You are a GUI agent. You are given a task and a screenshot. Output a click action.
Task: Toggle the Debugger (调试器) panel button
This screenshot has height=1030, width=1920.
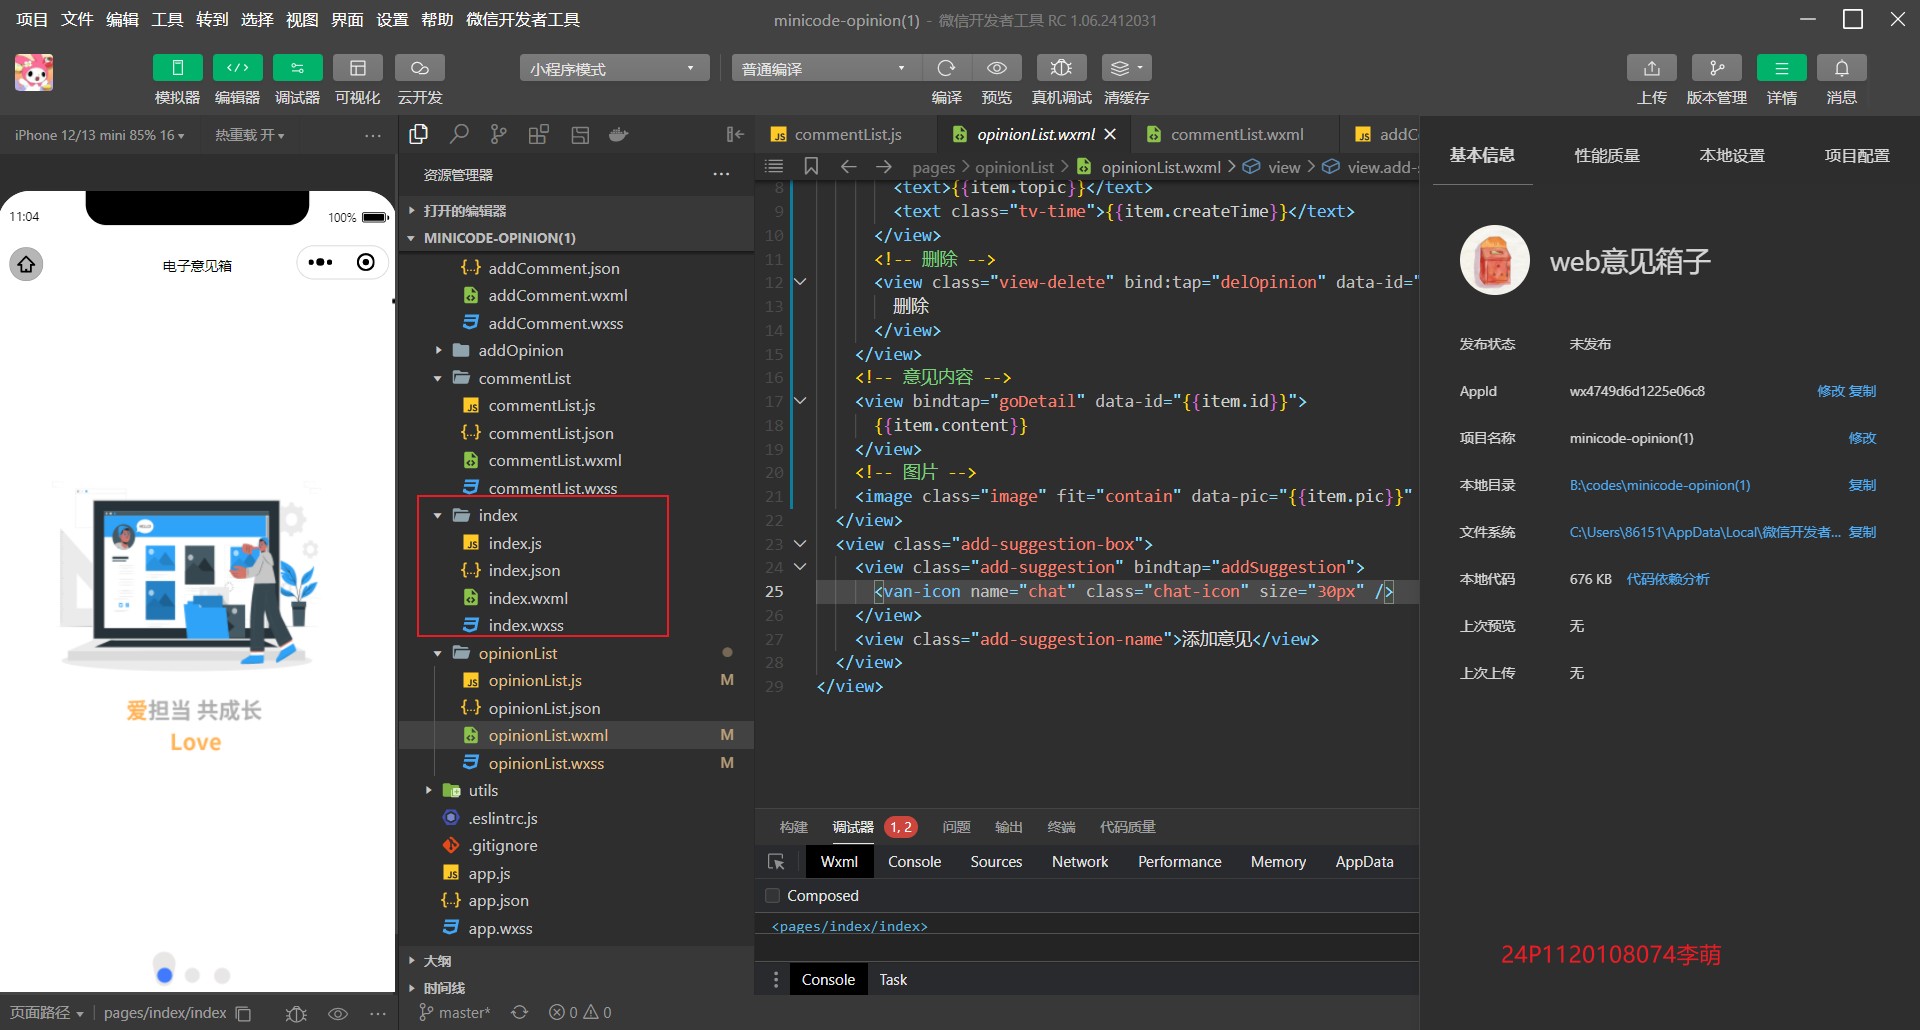[297, 68]
